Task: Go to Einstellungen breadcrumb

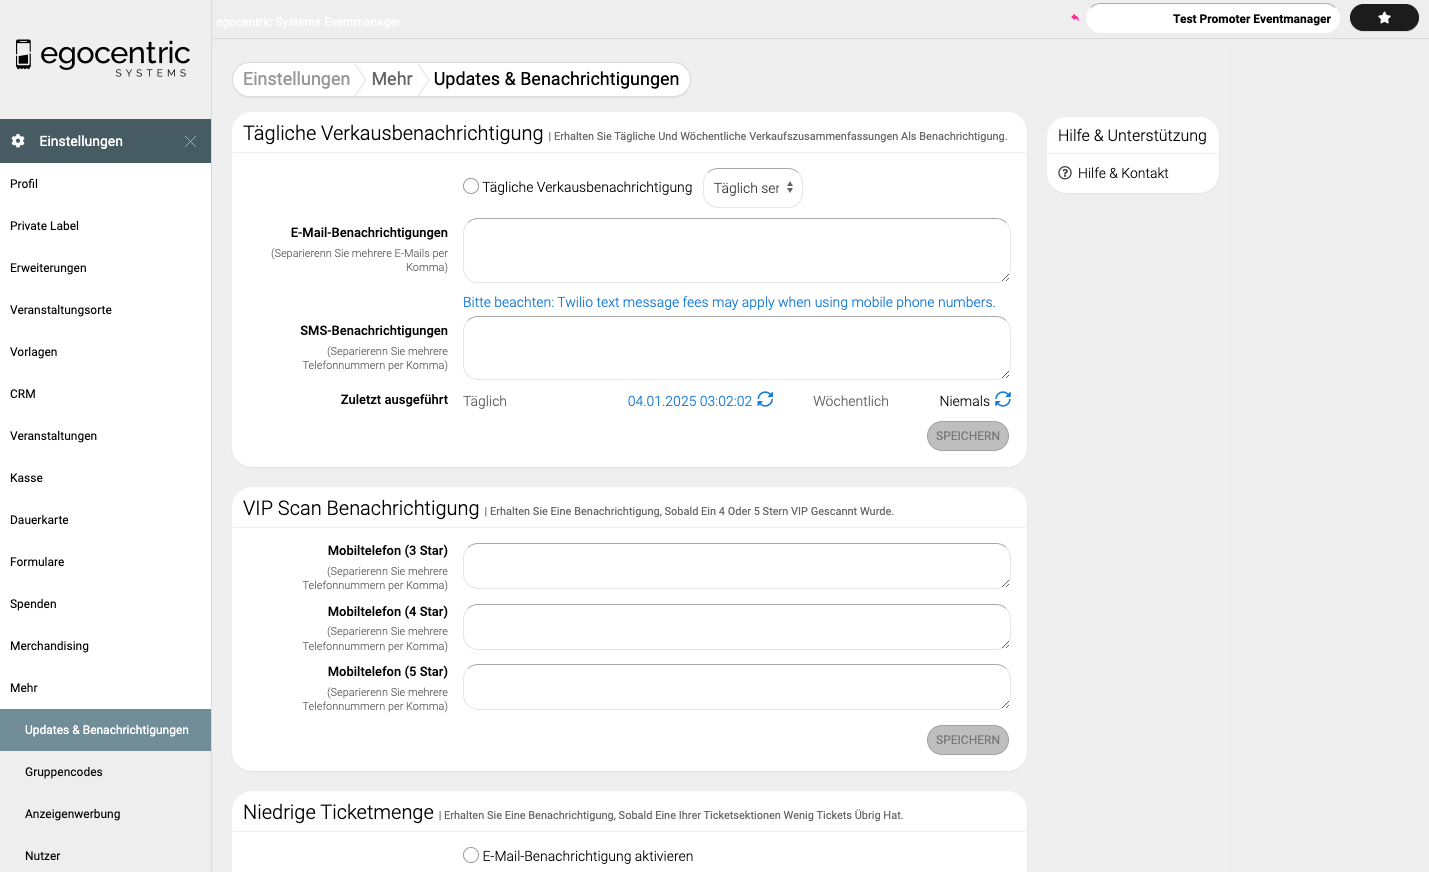Action: point(296,79)
